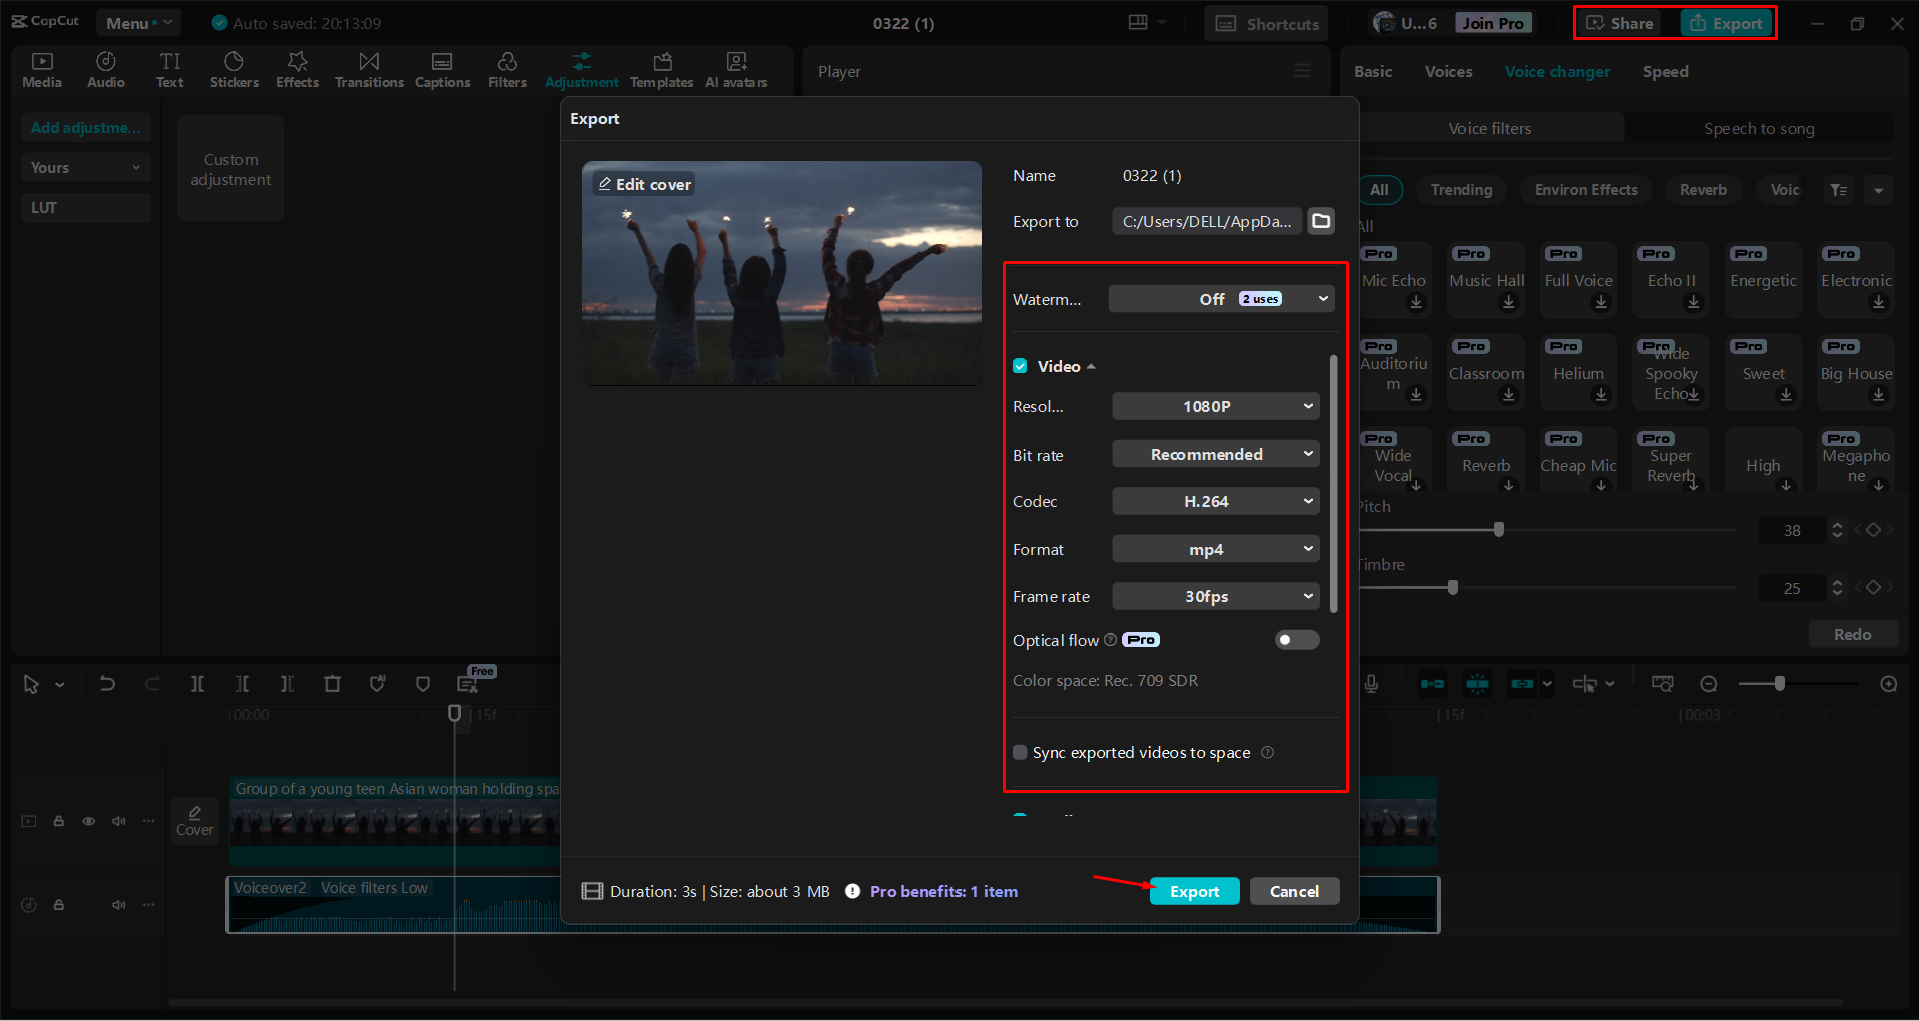Click the Pitch value field showing 38

tap(1792, 530)
